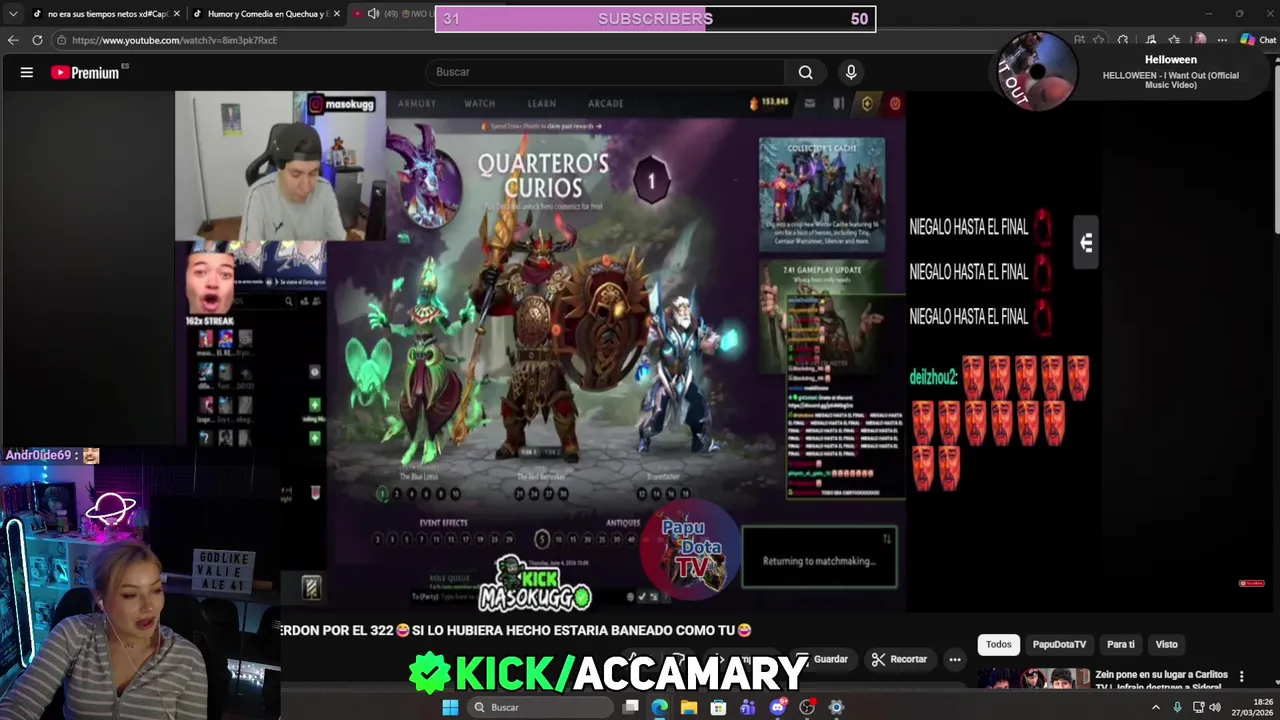Open Task View on the taskbar

pos(631,707)
